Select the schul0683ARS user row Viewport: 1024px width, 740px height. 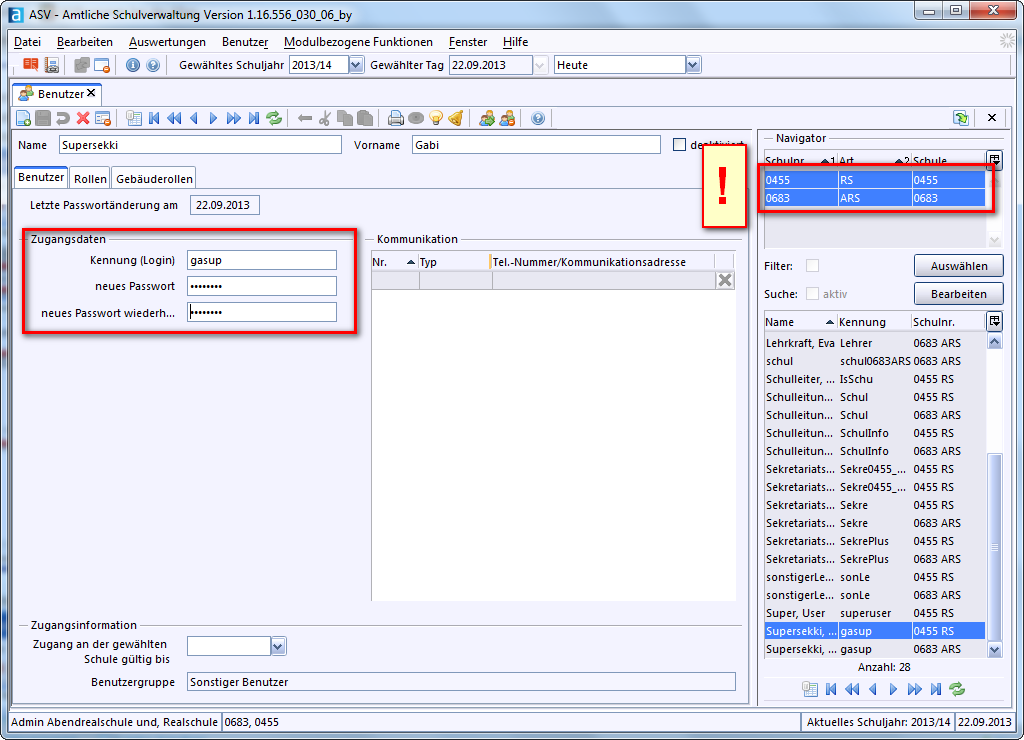[874, 361]
